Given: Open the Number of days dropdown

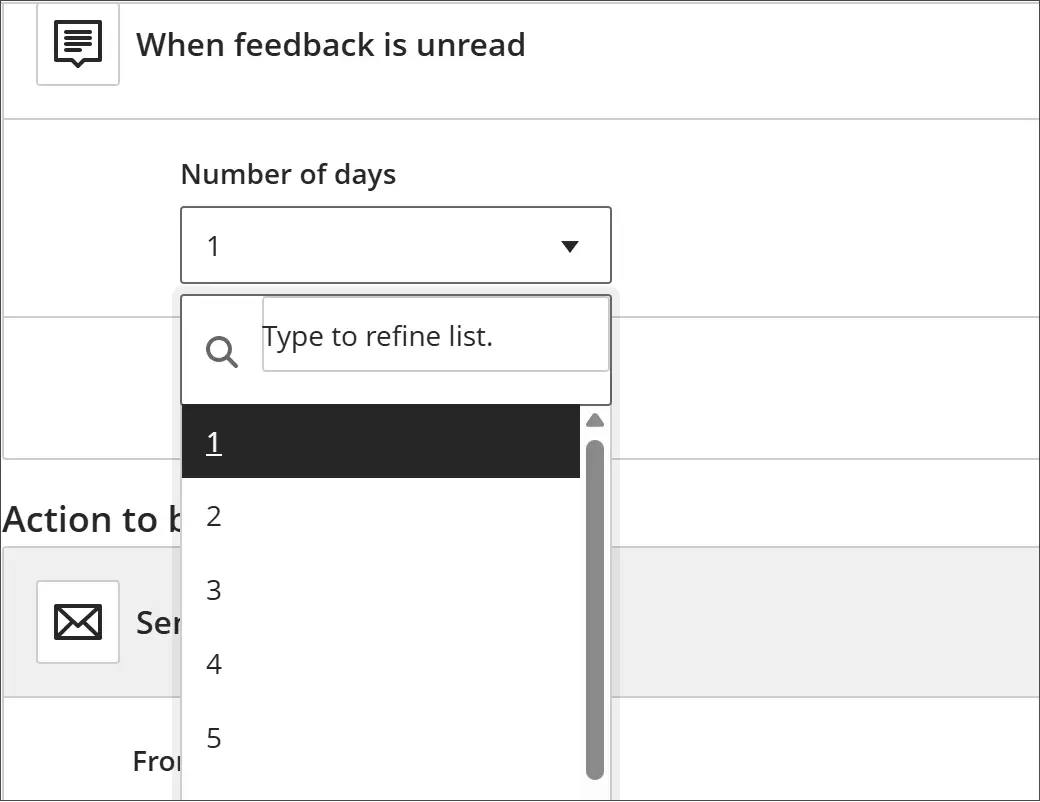Looking at the screenshot, I should point(395,244).
